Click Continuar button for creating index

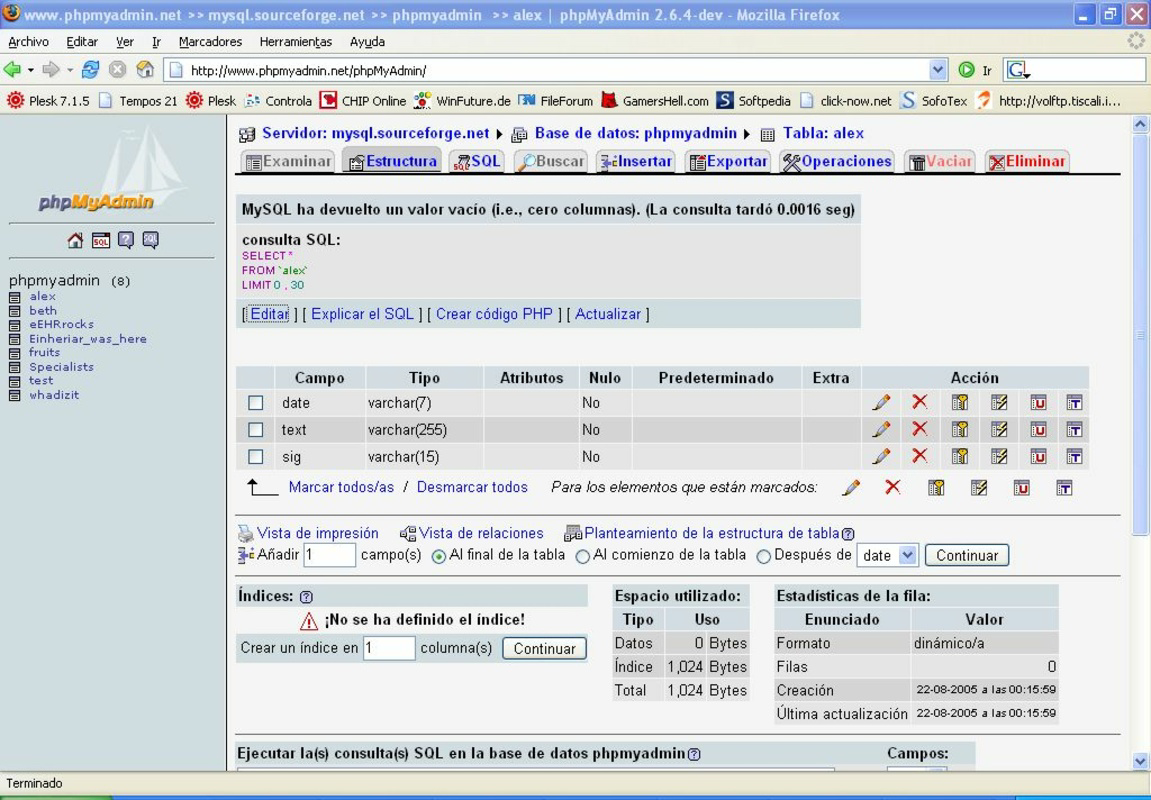tap(544, 649)
